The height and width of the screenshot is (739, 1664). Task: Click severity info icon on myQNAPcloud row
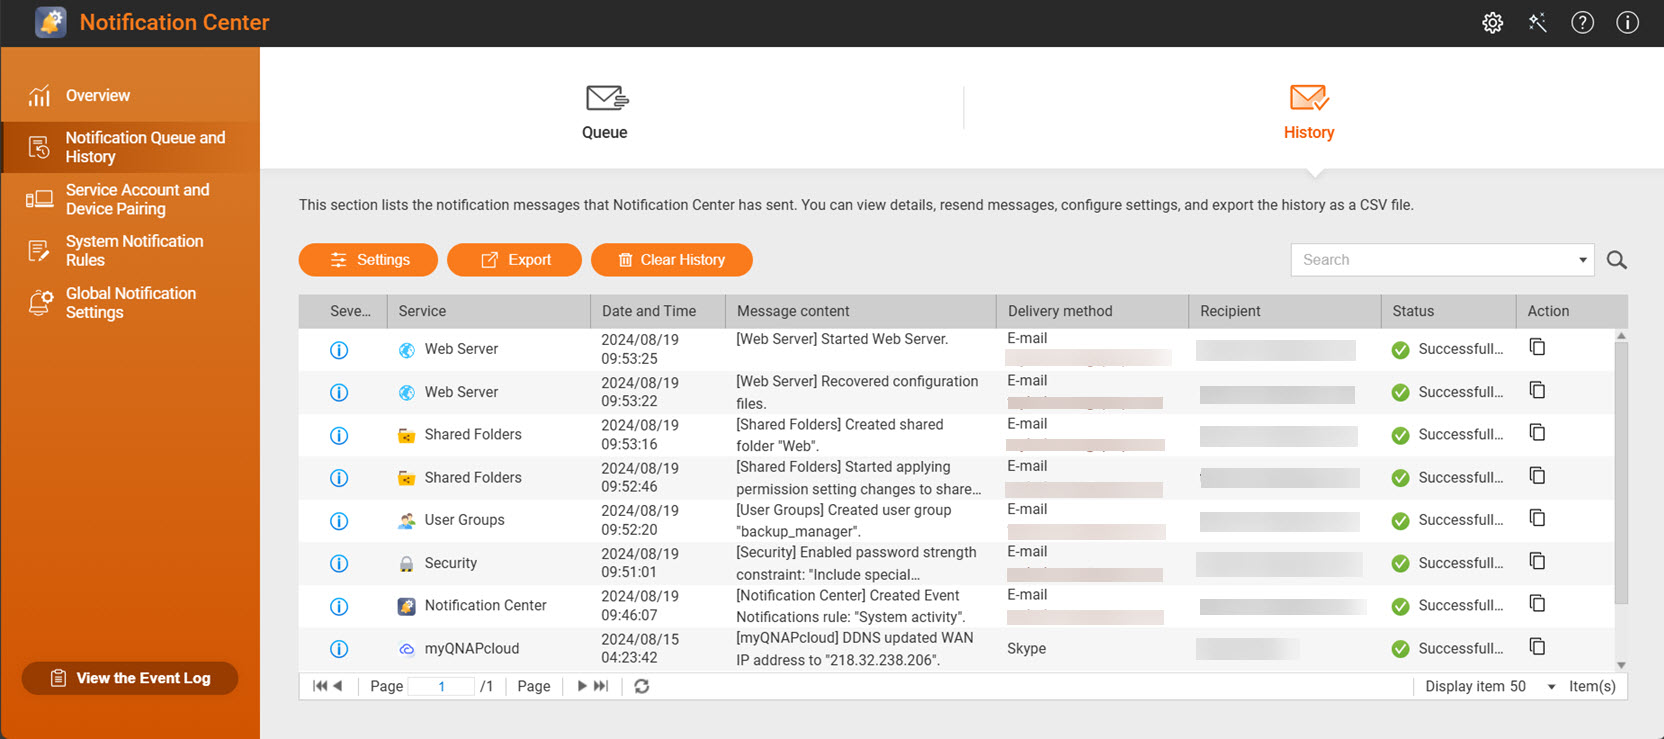pyautogui.click(x=339, y=649)
